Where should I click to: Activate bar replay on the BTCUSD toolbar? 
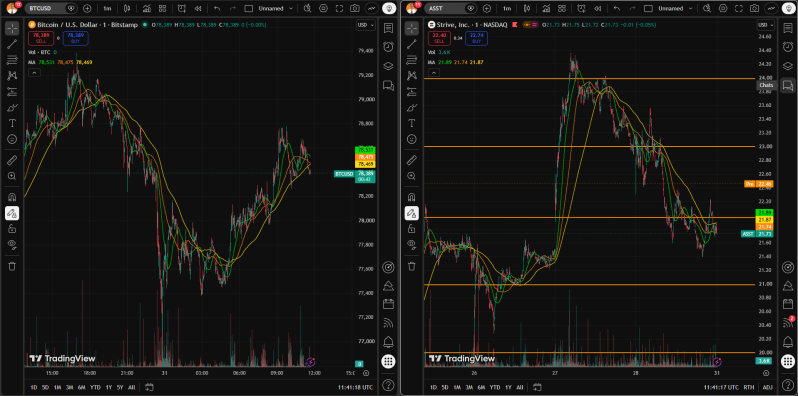(x=198, y=8)
